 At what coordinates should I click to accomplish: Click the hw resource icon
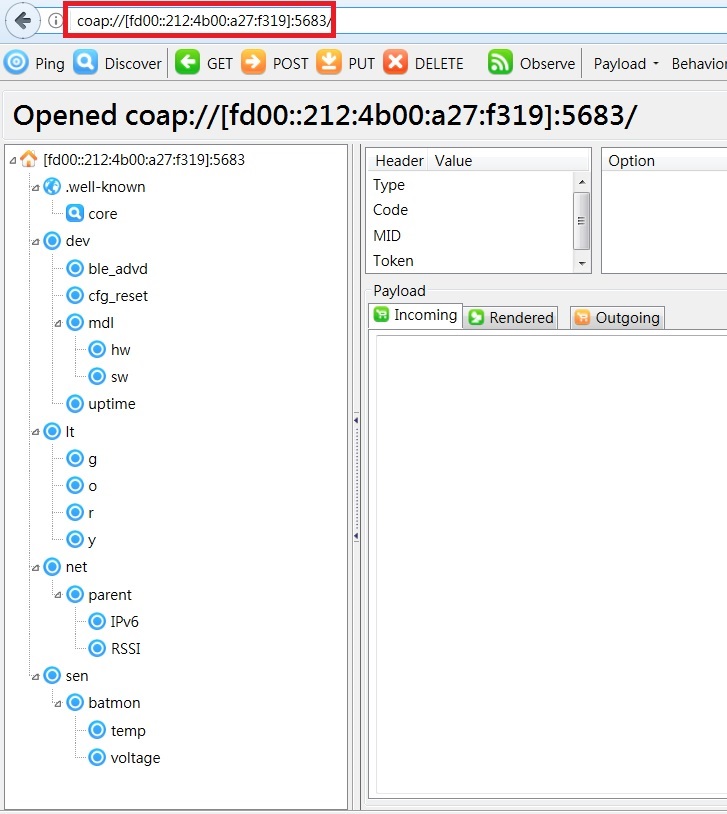pos(97,349)
